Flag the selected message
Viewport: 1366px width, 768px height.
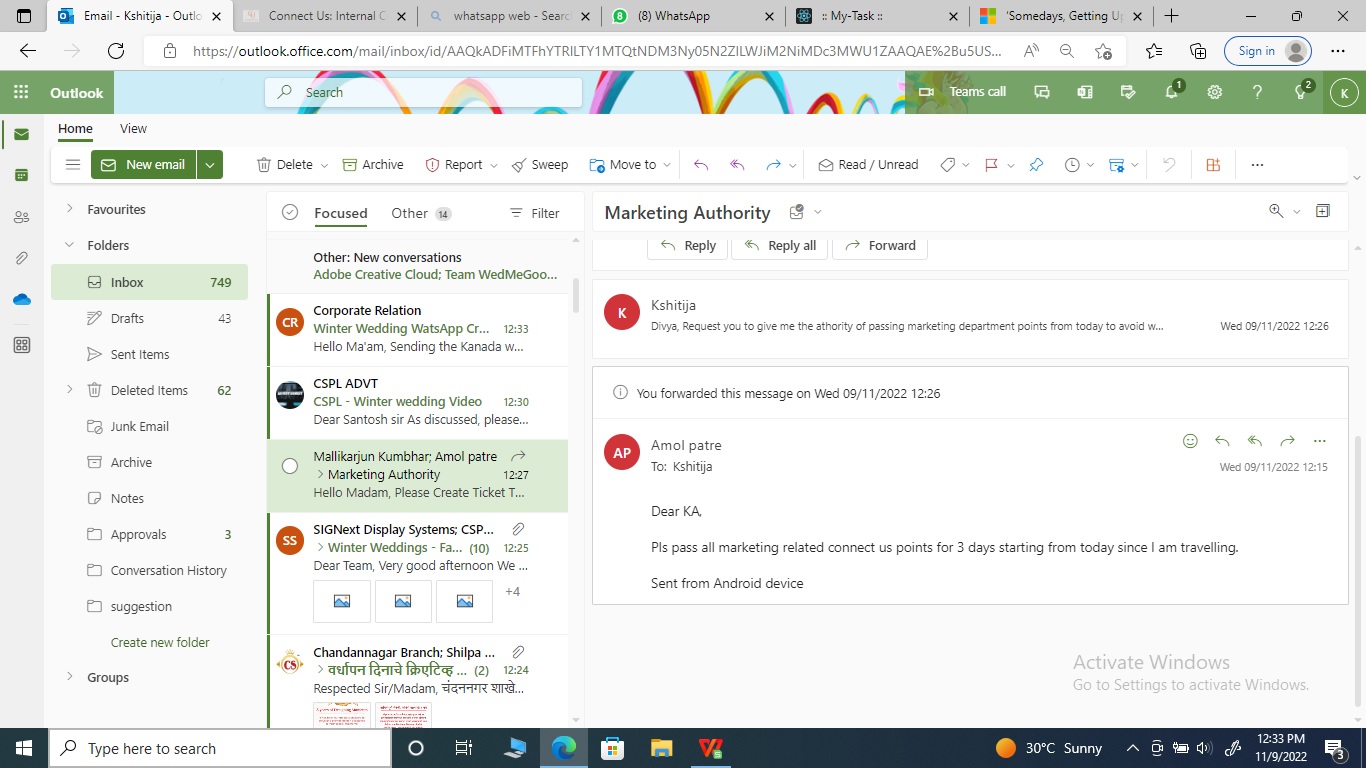(992, 165)
